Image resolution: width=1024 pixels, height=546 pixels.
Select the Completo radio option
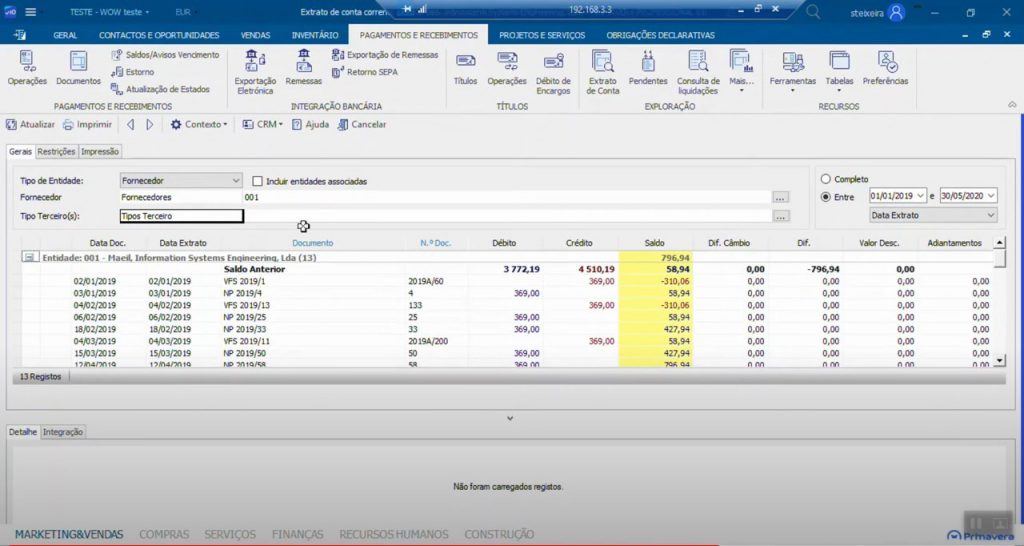[x=825, y=179]
